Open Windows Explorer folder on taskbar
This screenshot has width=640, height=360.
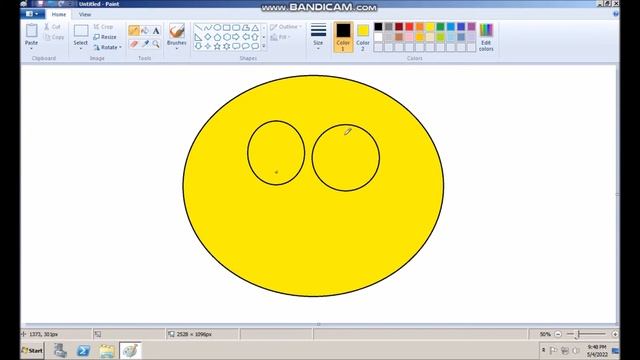(107, 351)
